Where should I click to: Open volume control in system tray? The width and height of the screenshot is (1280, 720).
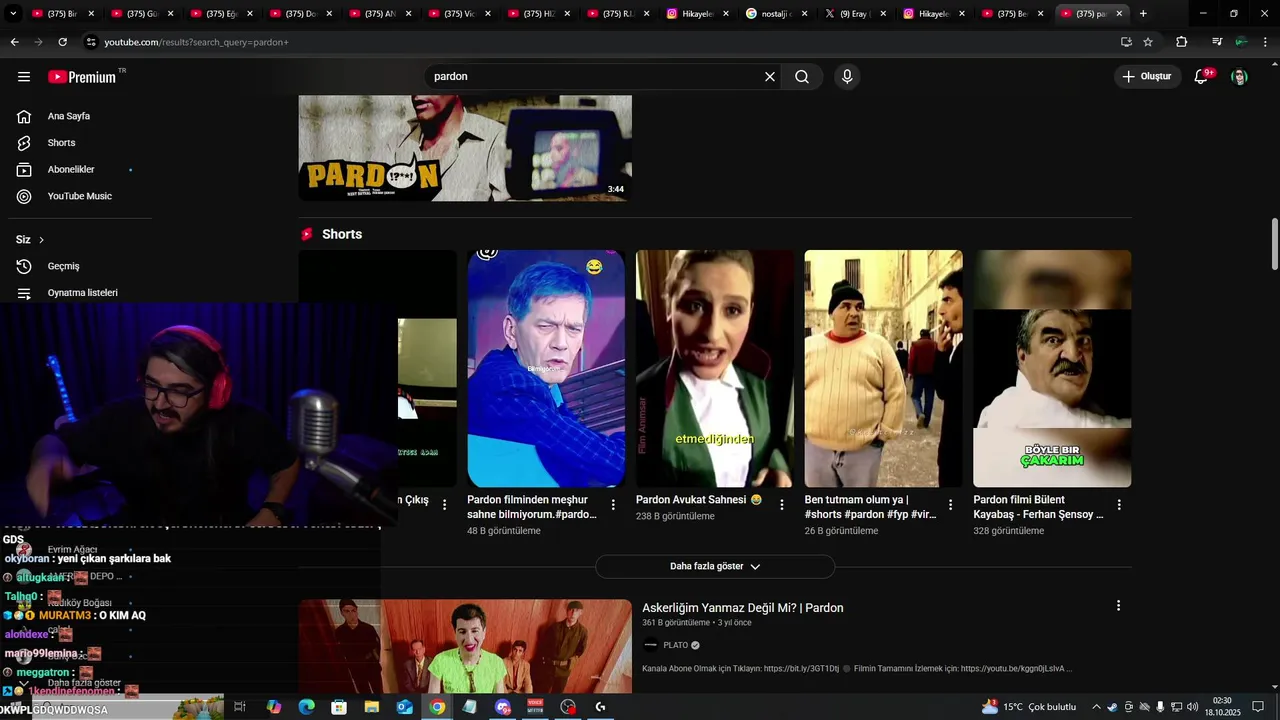tap(1192, 707)
